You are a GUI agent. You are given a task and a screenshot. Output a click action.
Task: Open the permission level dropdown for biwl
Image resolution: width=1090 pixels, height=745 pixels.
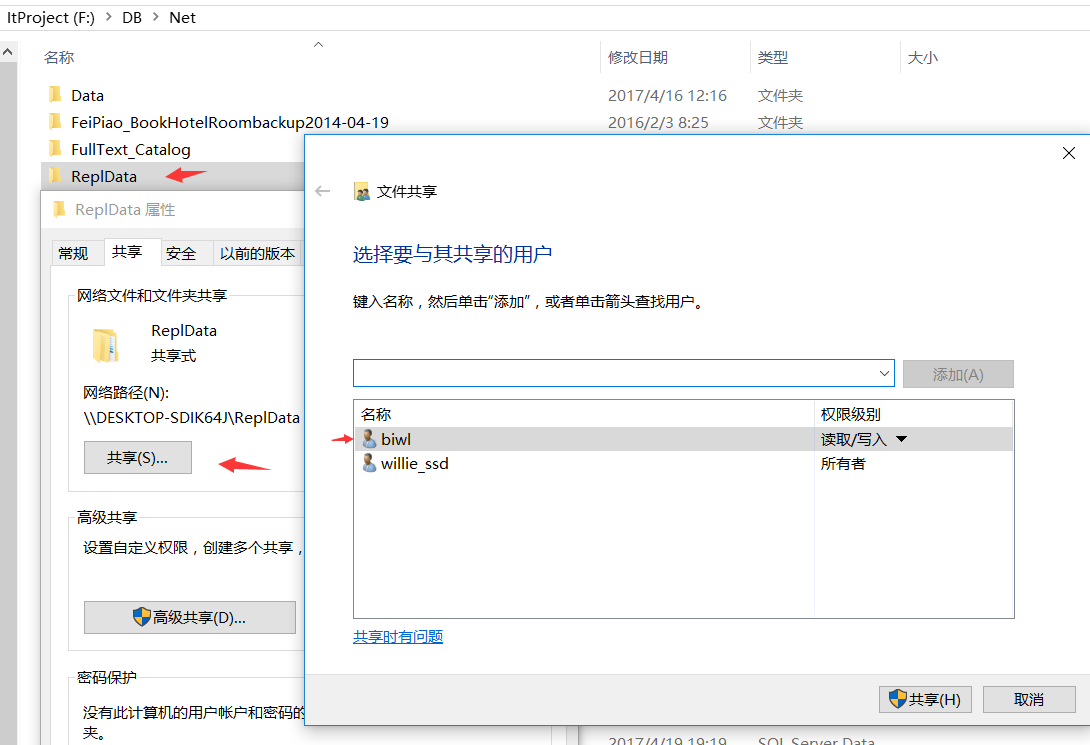901,439
